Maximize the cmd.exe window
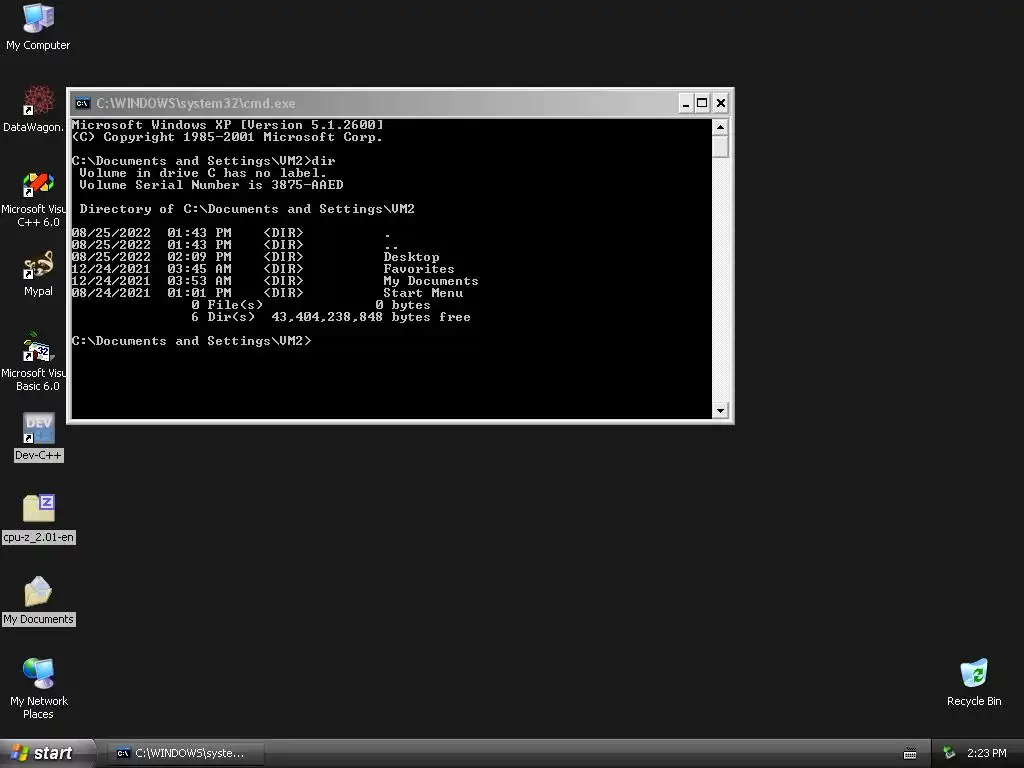The image size is (1024, 768). pos(702,103)
